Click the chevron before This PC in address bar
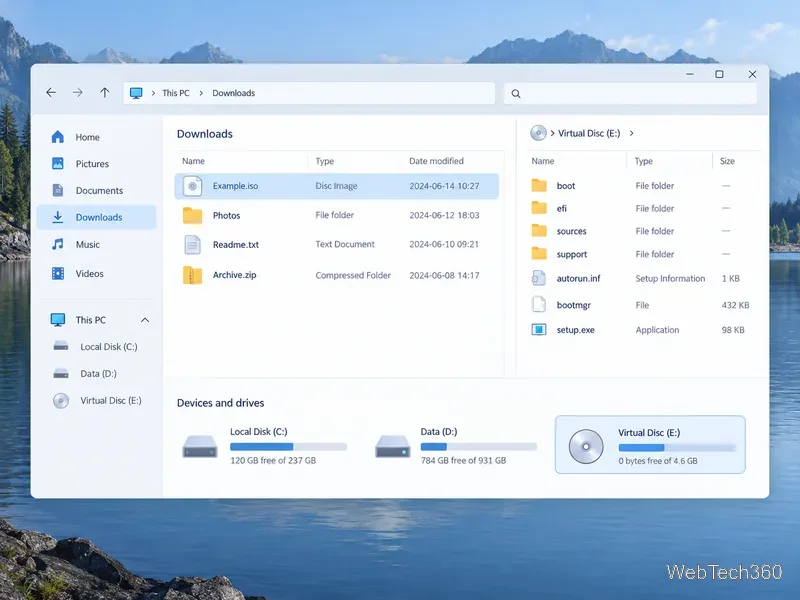 [153, 93]
